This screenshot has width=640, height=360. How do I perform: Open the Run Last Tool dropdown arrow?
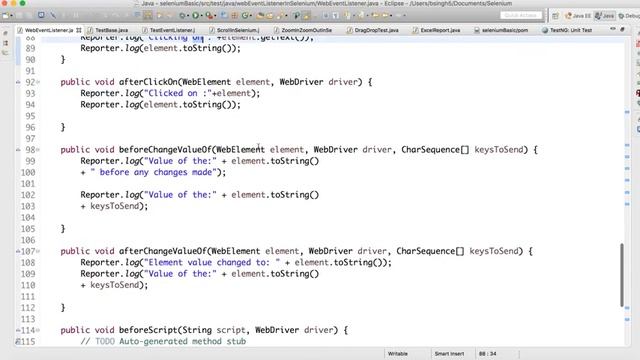(215, 16)
